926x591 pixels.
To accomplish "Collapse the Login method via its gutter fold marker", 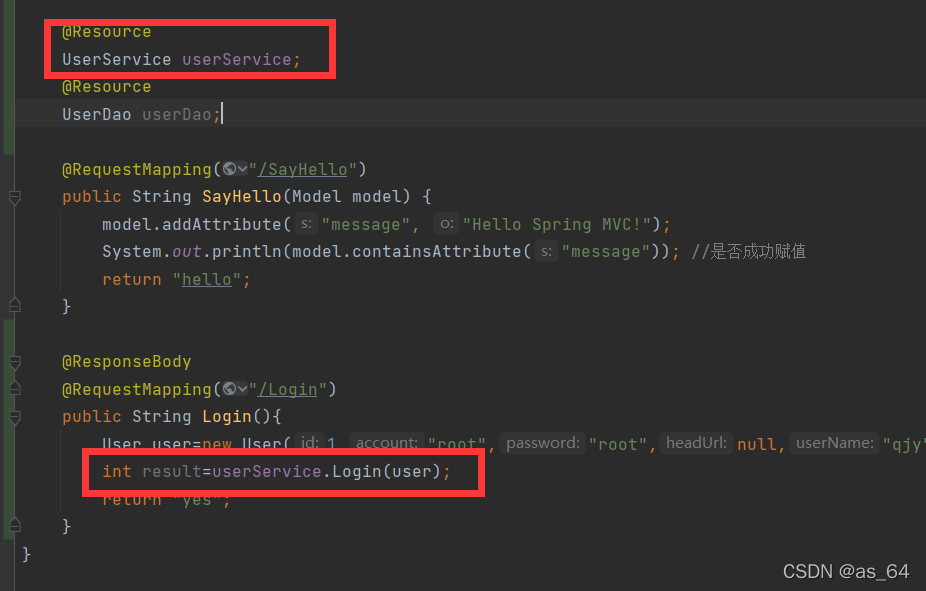I will coord(15,417).
